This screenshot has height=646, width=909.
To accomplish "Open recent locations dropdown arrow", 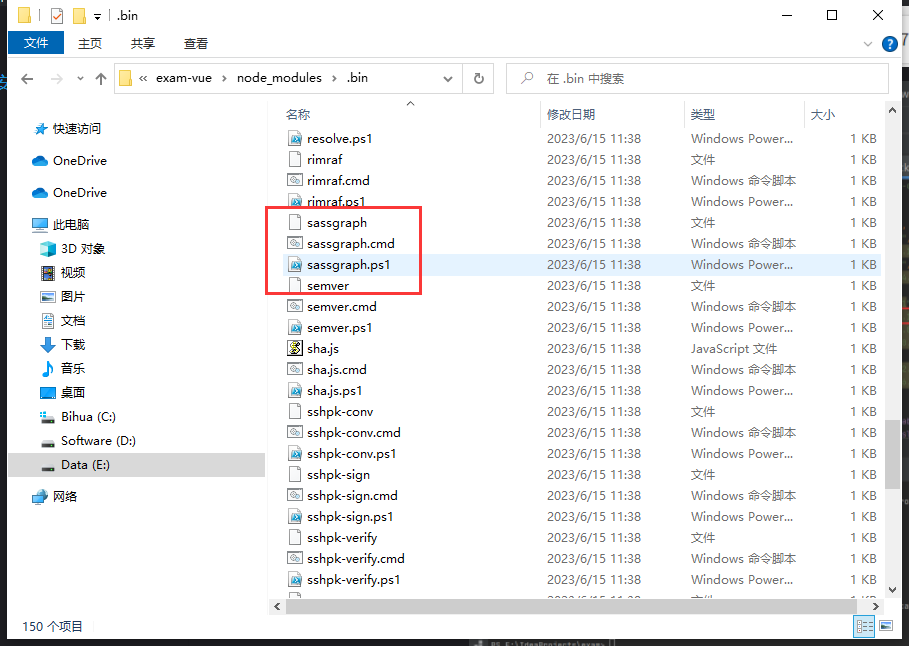I will 81,79.
